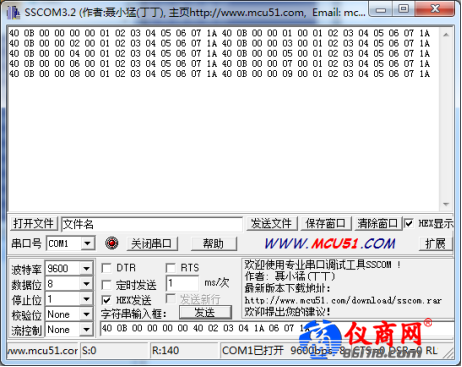This screenshot has height=367, width=462.
Task: Click the 关闭串口 button
Action: [x=152, y=244]
